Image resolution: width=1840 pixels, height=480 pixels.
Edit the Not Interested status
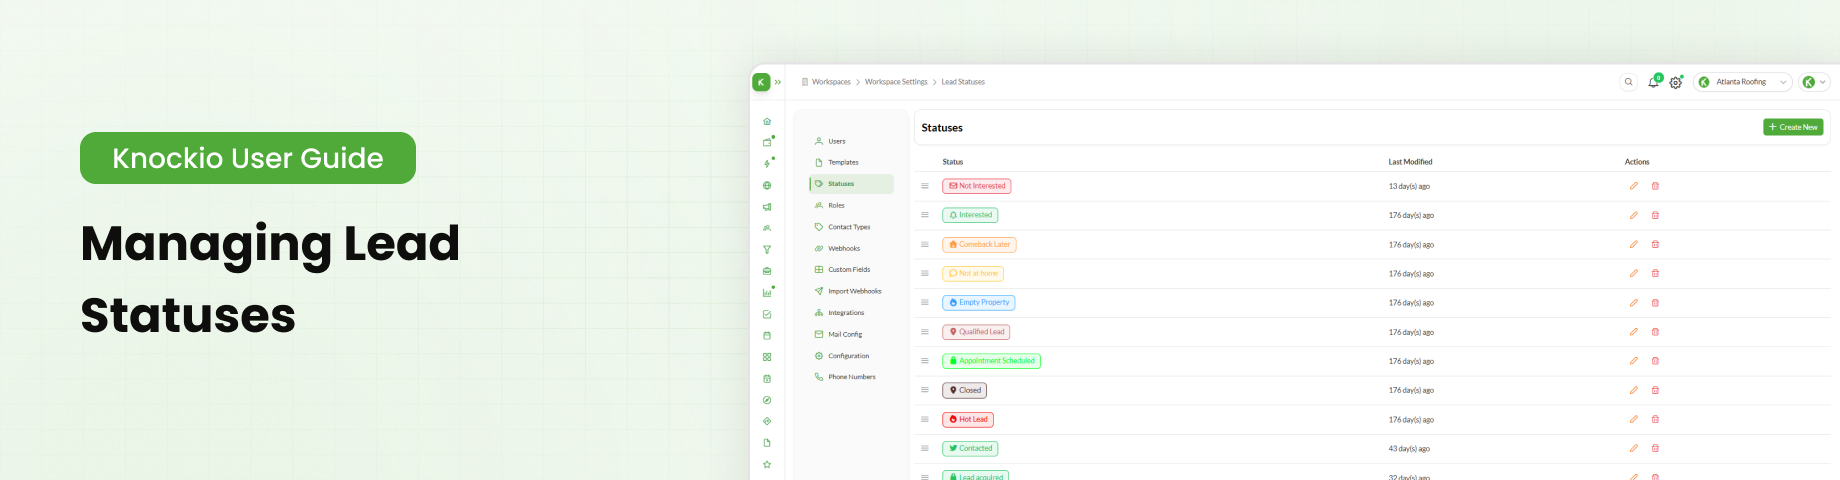[1634, 186]
